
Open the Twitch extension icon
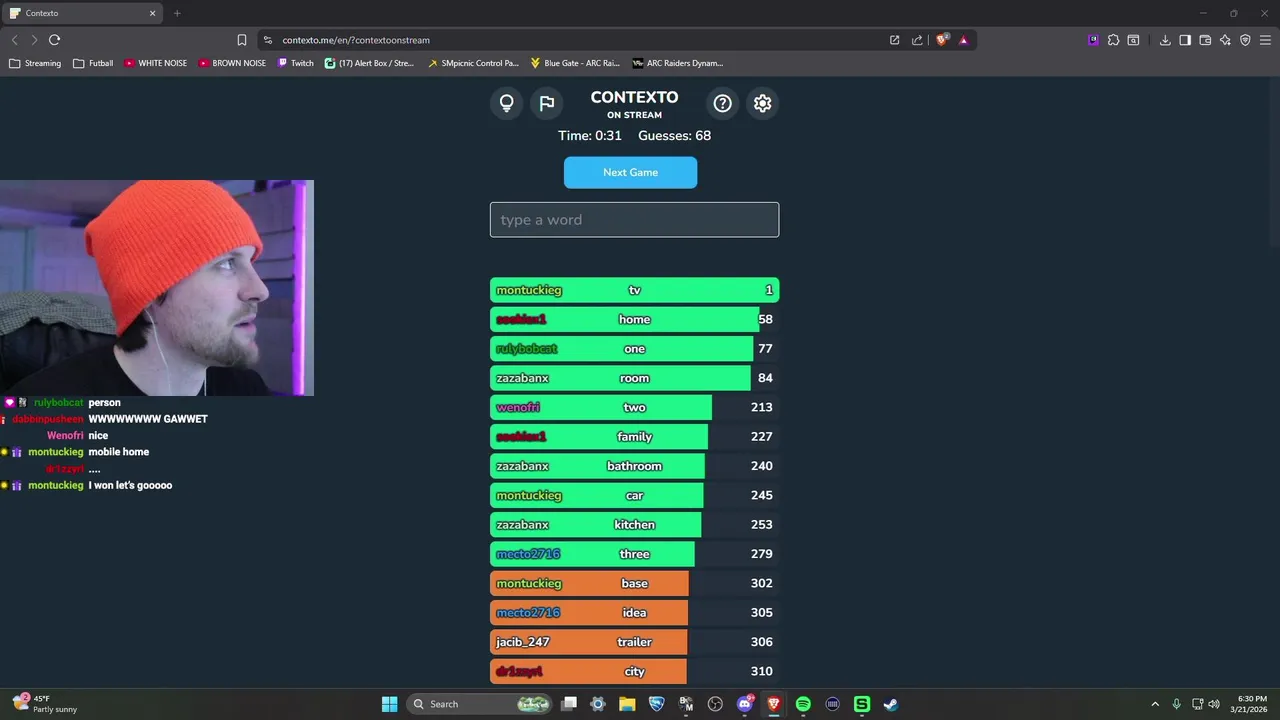1093,40
